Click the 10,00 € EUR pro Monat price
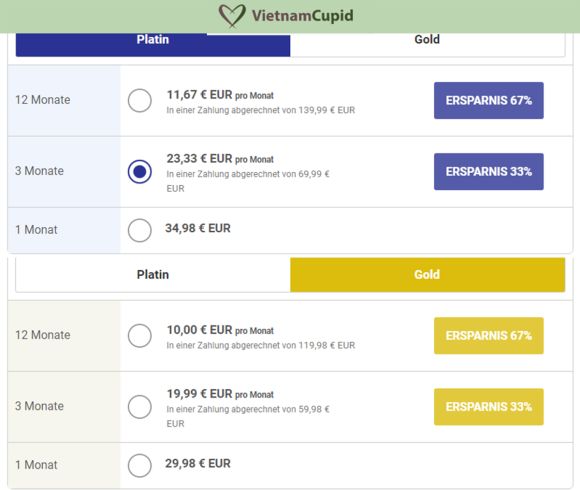The image size is (580, 490). coord(220,330)
